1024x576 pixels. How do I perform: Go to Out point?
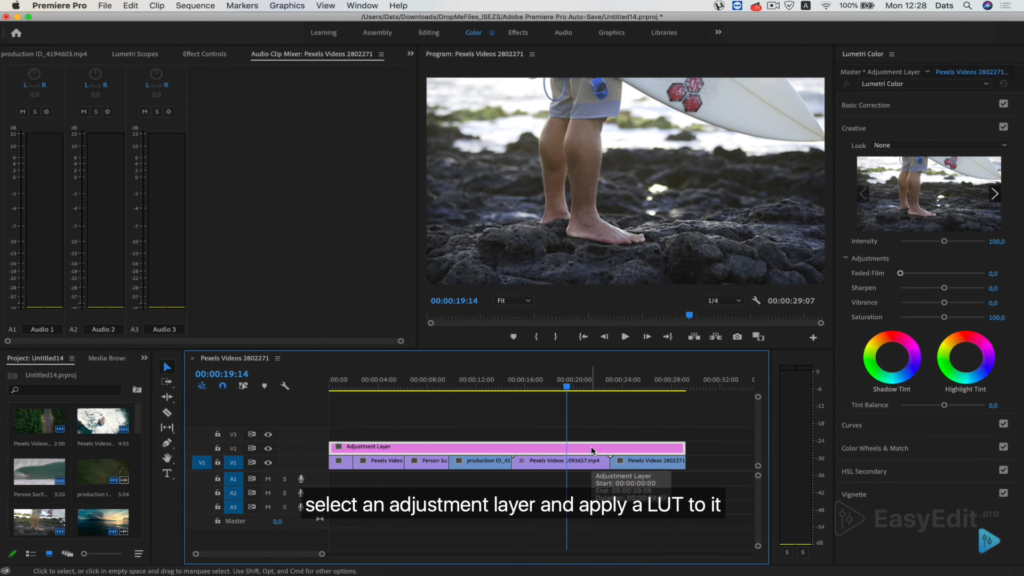[x=667, y=337]
